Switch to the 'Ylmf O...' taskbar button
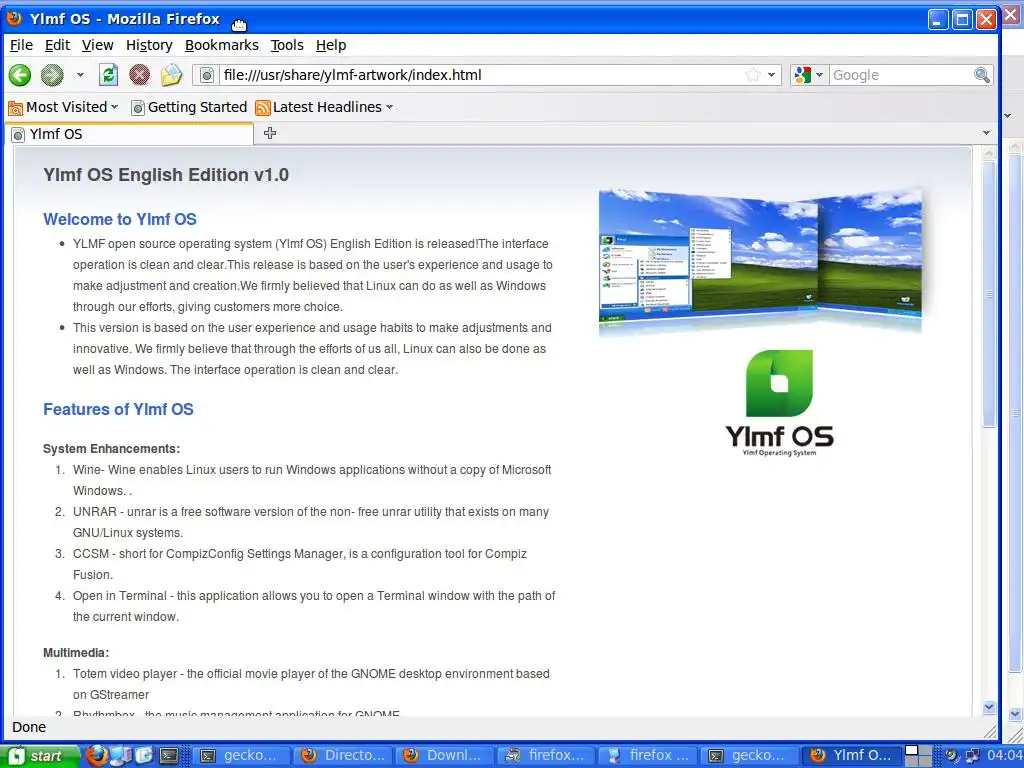The height and width of the screenshot is (768, 1024). click(852, 756)
